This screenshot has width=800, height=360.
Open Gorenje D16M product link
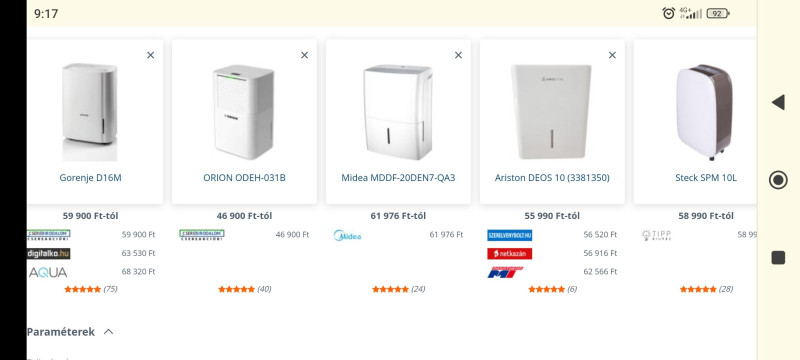point(90,178)
